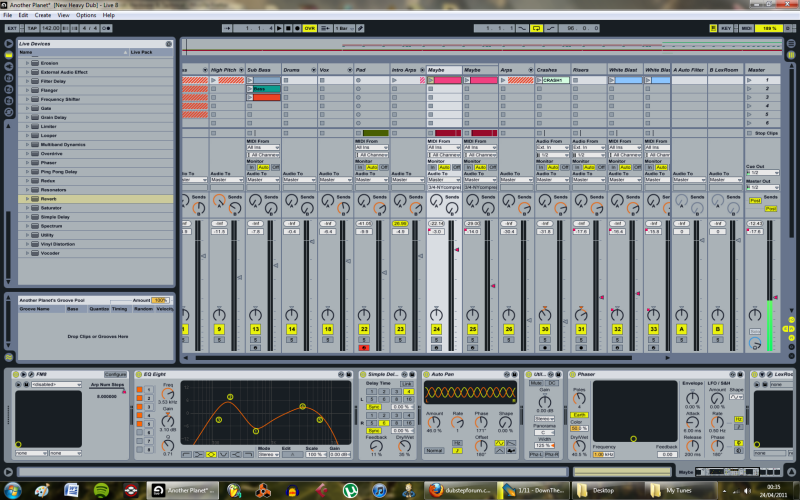Click the track 24 volume fader handle

pyautogui.click(x=457, y=250)
